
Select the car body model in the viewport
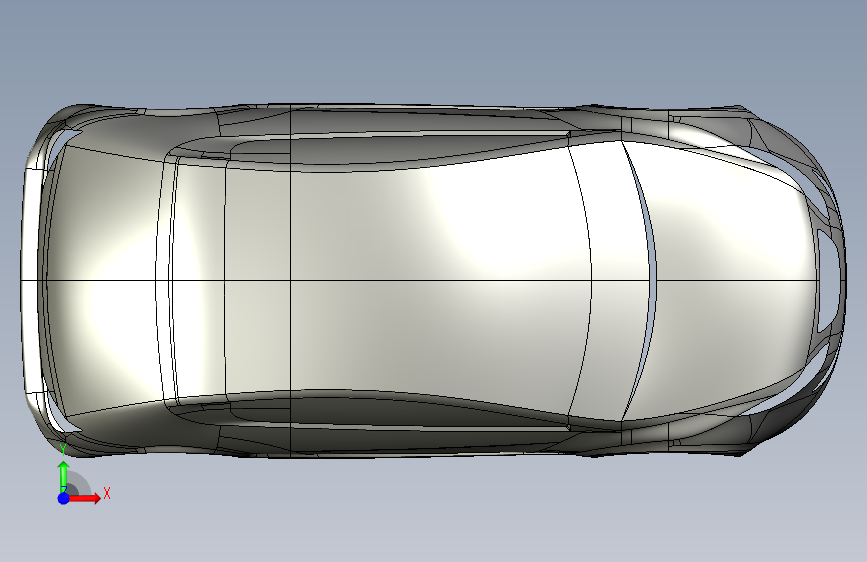[434, 280]
